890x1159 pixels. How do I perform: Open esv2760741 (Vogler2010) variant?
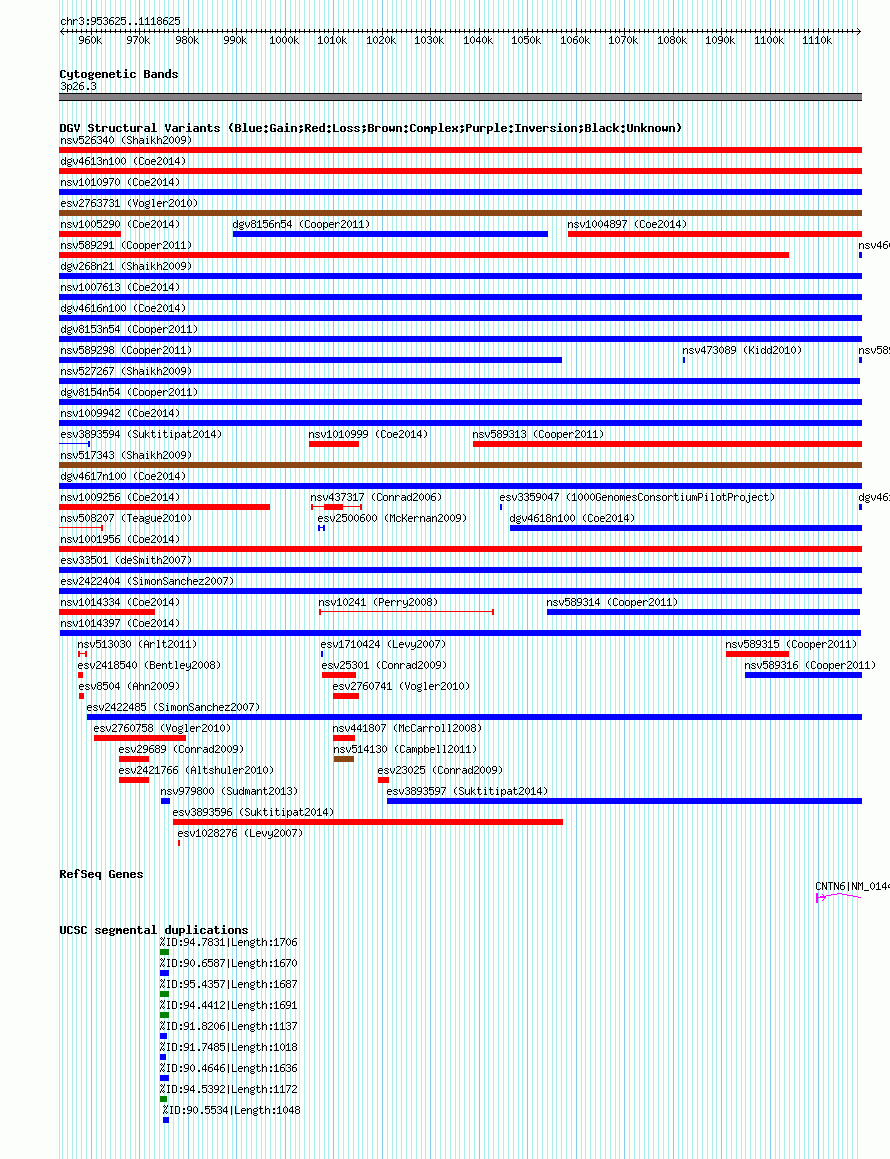click(401, 687)
